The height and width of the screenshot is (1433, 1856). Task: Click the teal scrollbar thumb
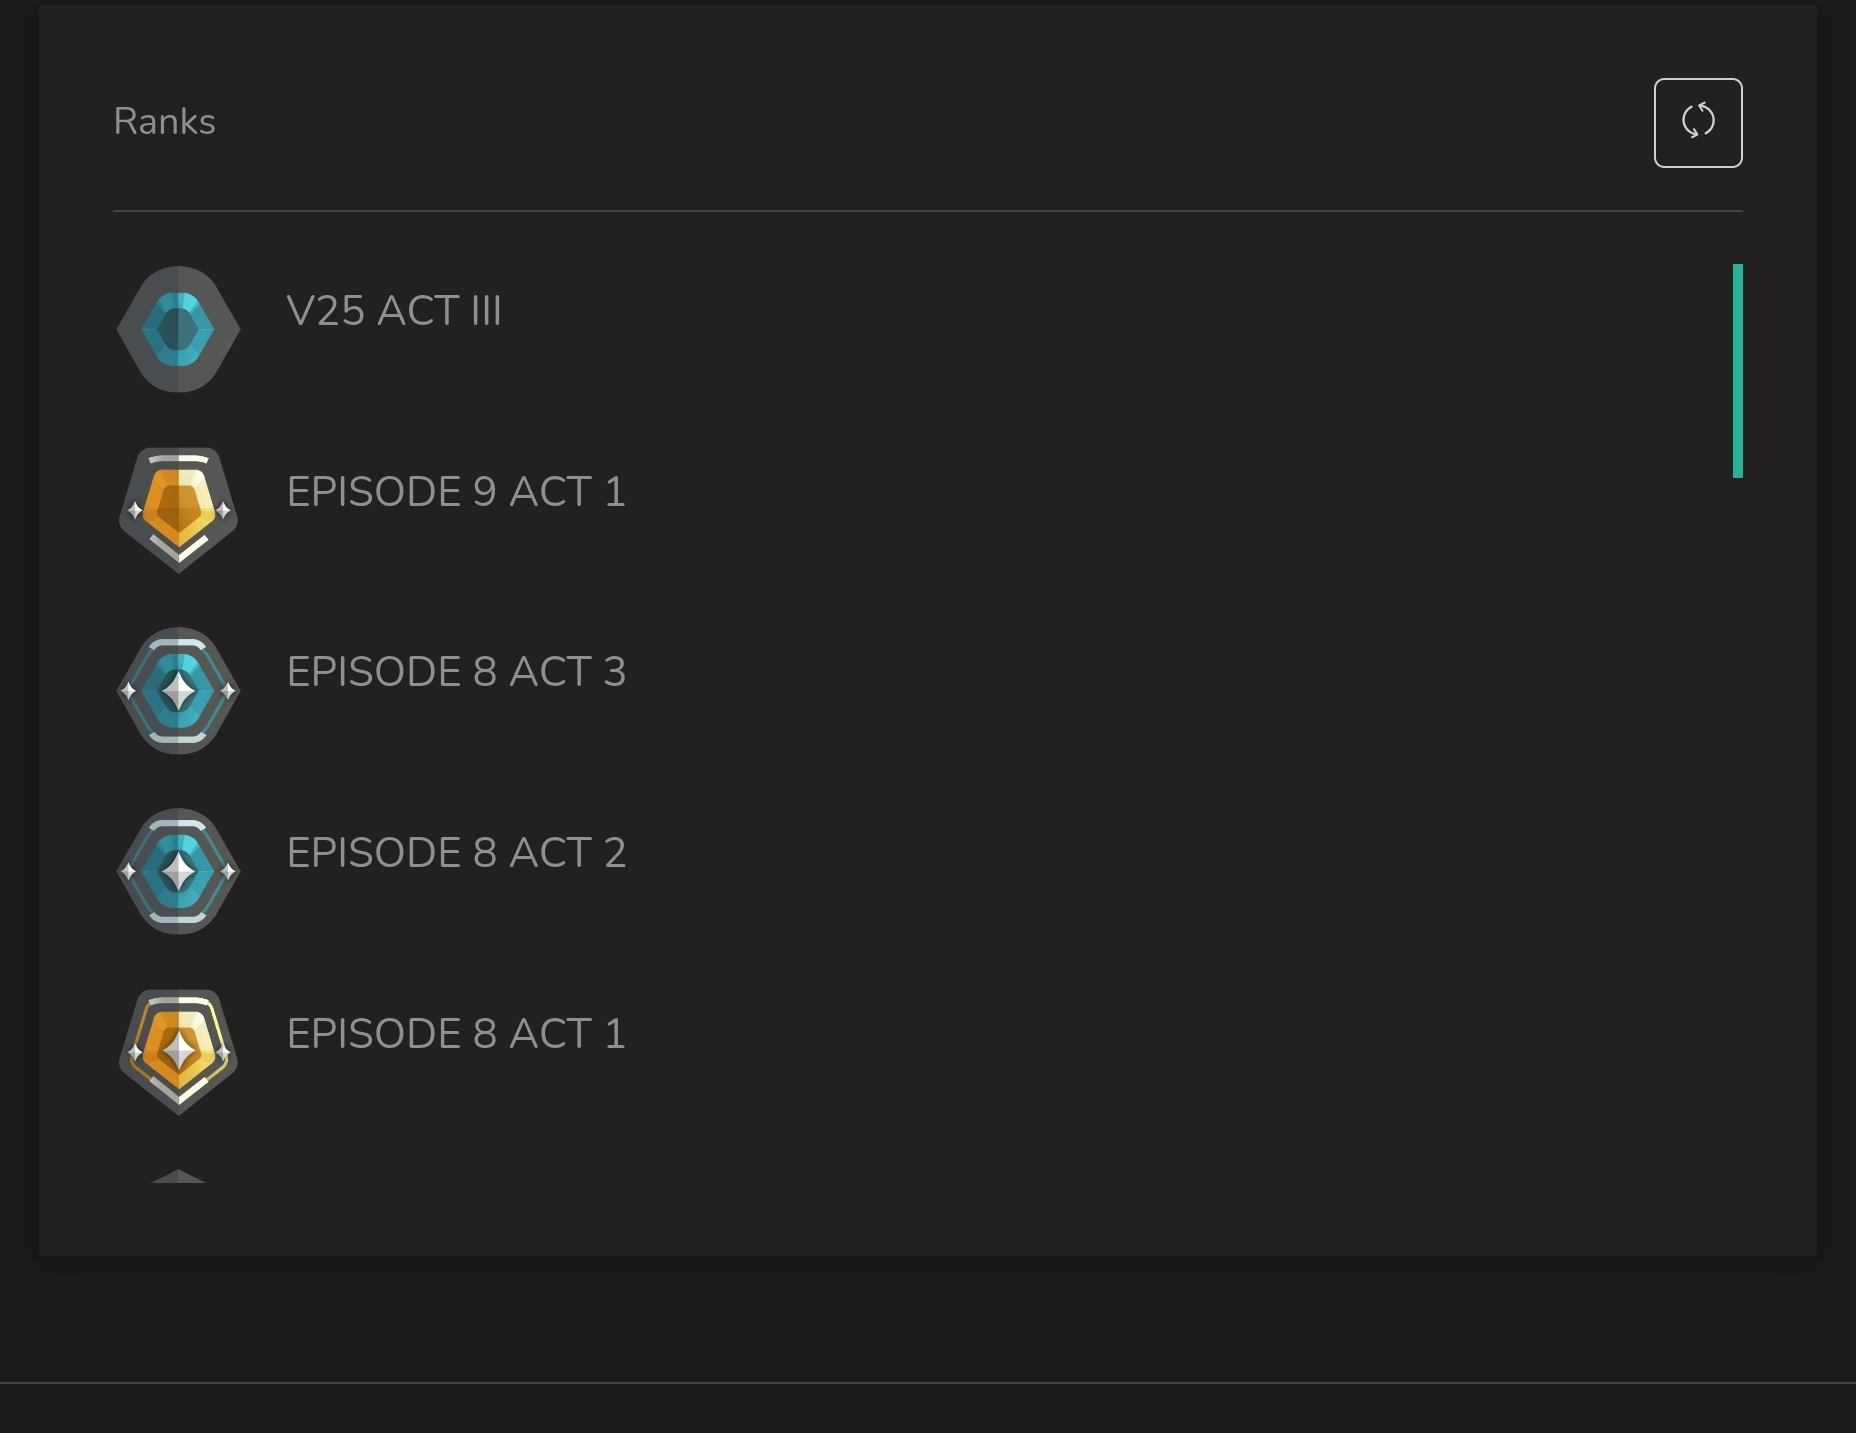point(1737,370)
